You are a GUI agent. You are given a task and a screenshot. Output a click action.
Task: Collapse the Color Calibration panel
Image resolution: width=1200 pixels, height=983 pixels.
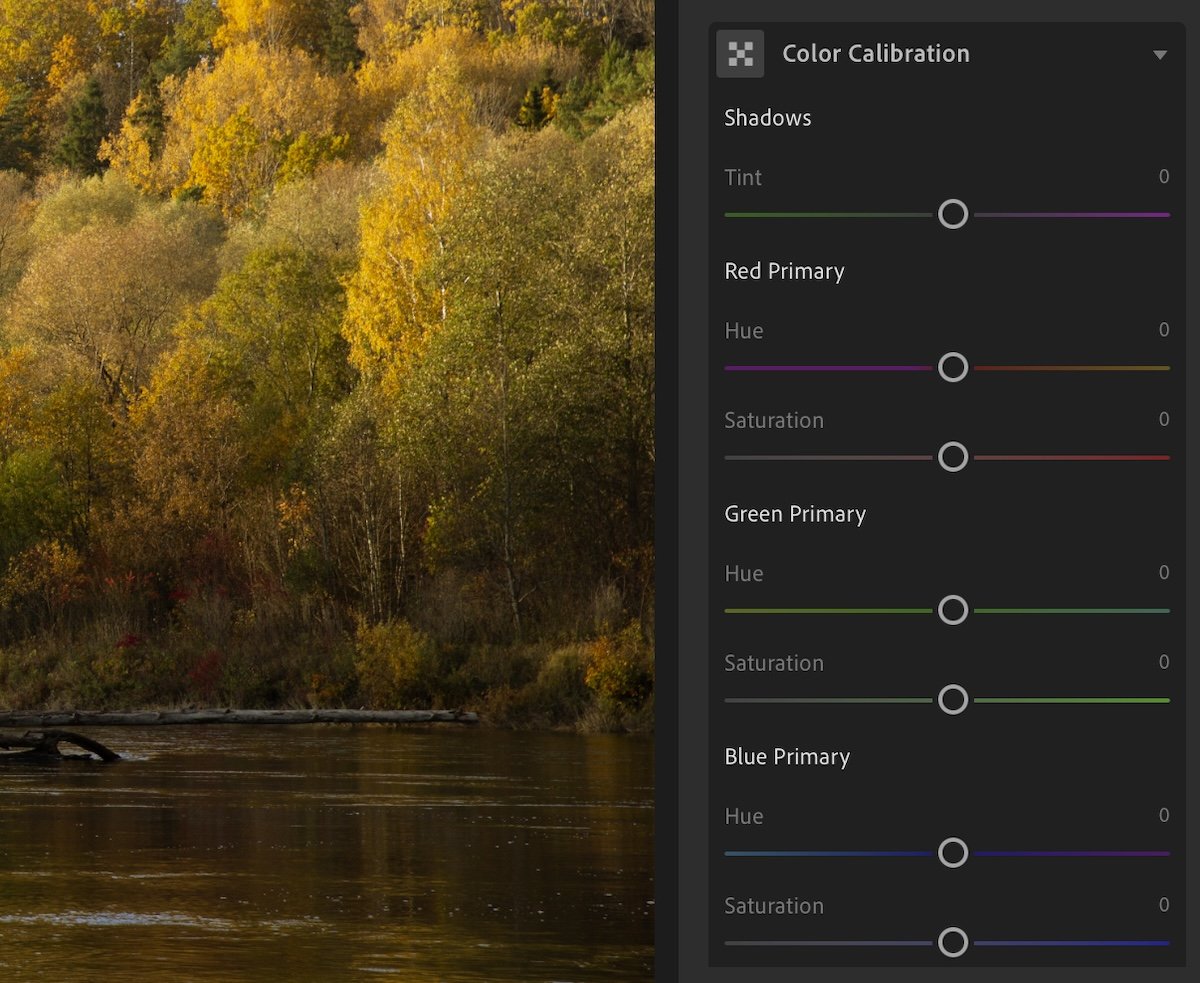point(1160,54)
